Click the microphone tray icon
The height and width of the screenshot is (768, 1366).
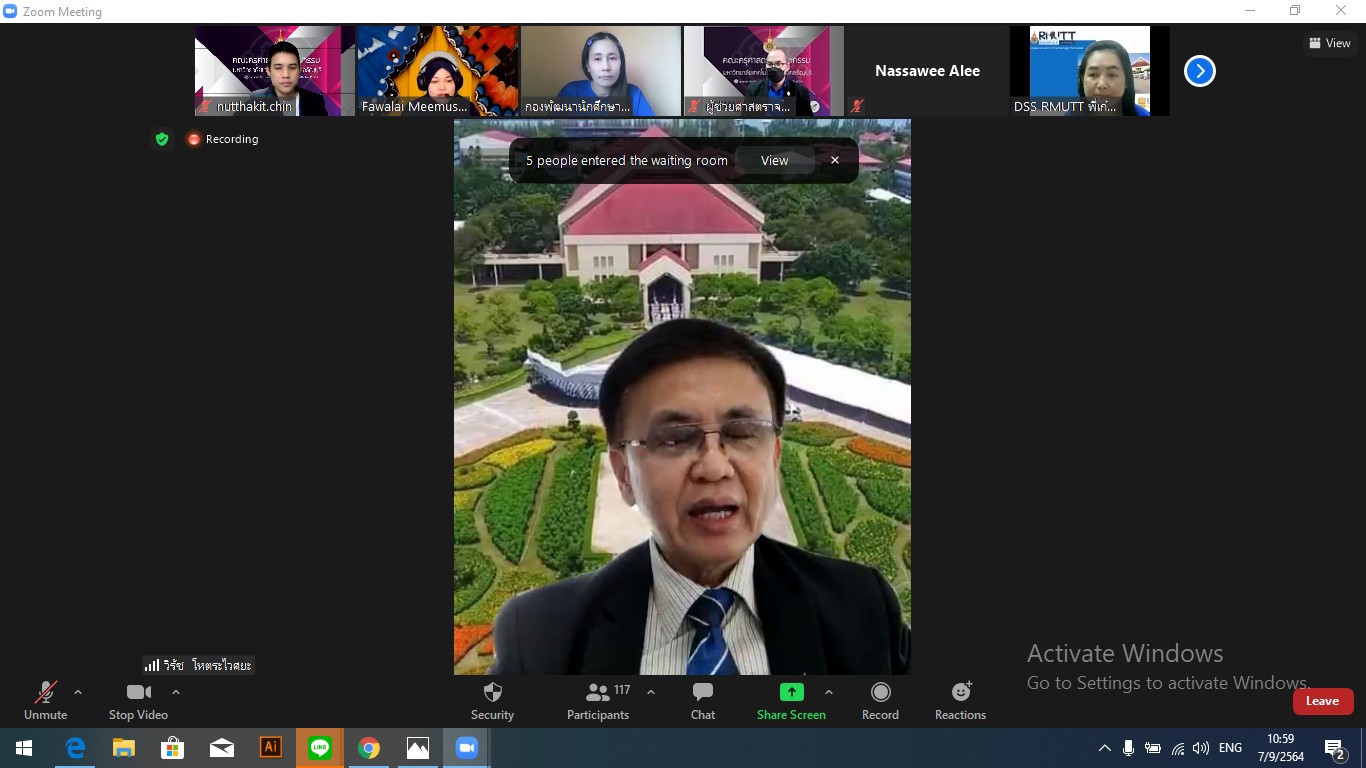click(1128, 748)
